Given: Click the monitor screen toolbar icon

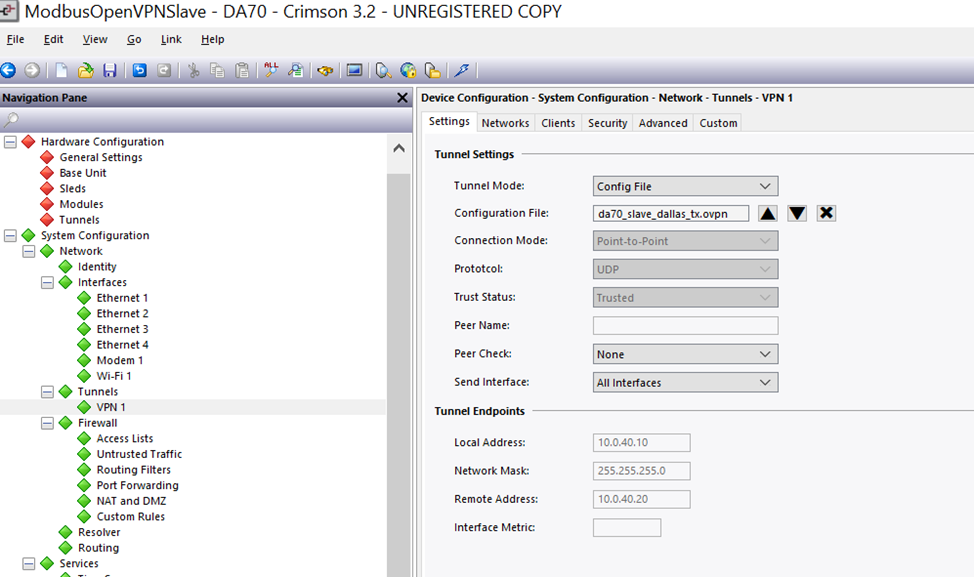Looking at the screenshot, I should point(354,71).
